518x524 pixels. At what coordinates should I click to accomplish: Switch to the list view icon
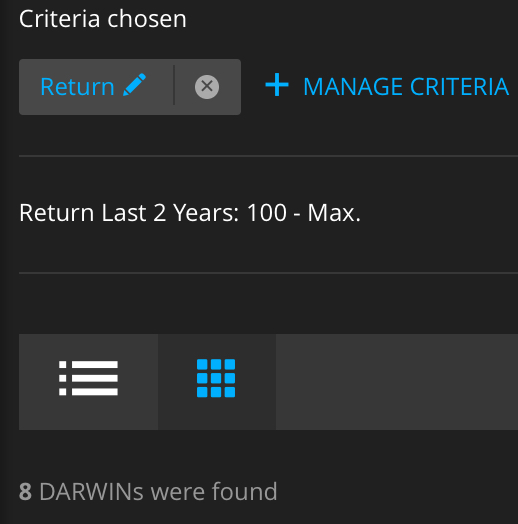pos(88,378)
